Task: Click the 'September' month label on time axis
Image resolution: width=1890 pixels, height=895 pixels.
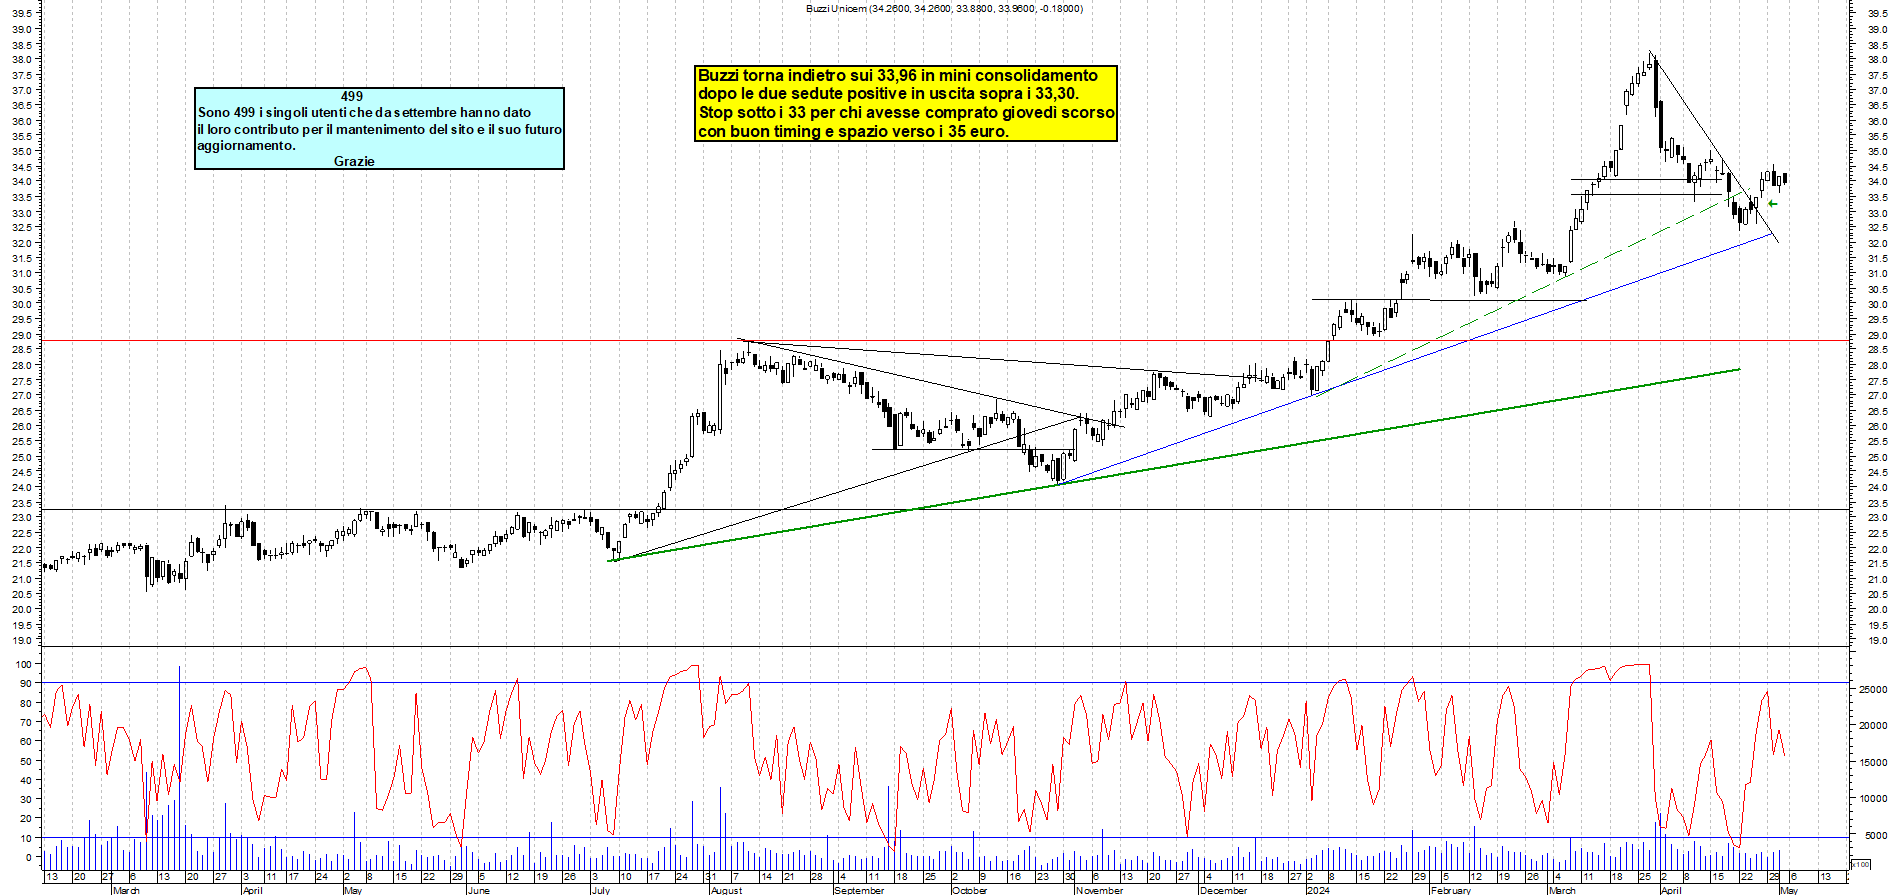Action: (859, 890)
